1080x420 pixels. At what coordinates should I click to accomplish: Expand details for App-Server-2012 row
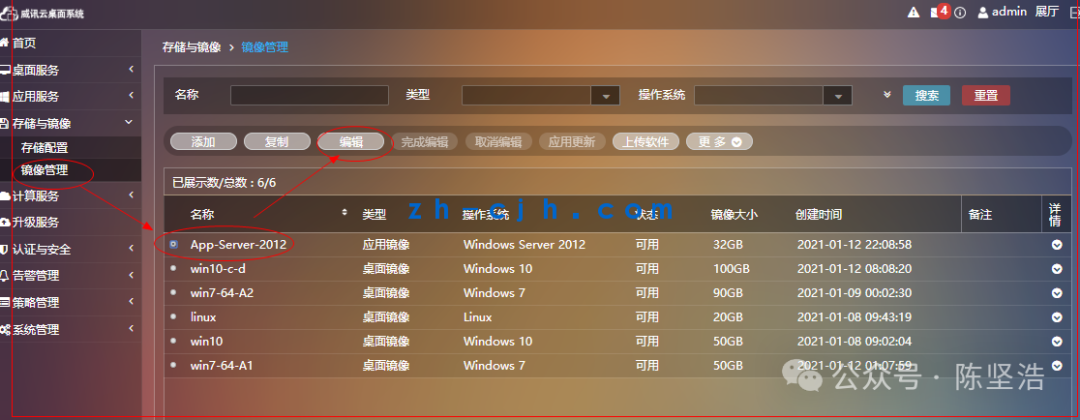point(1057,245)
